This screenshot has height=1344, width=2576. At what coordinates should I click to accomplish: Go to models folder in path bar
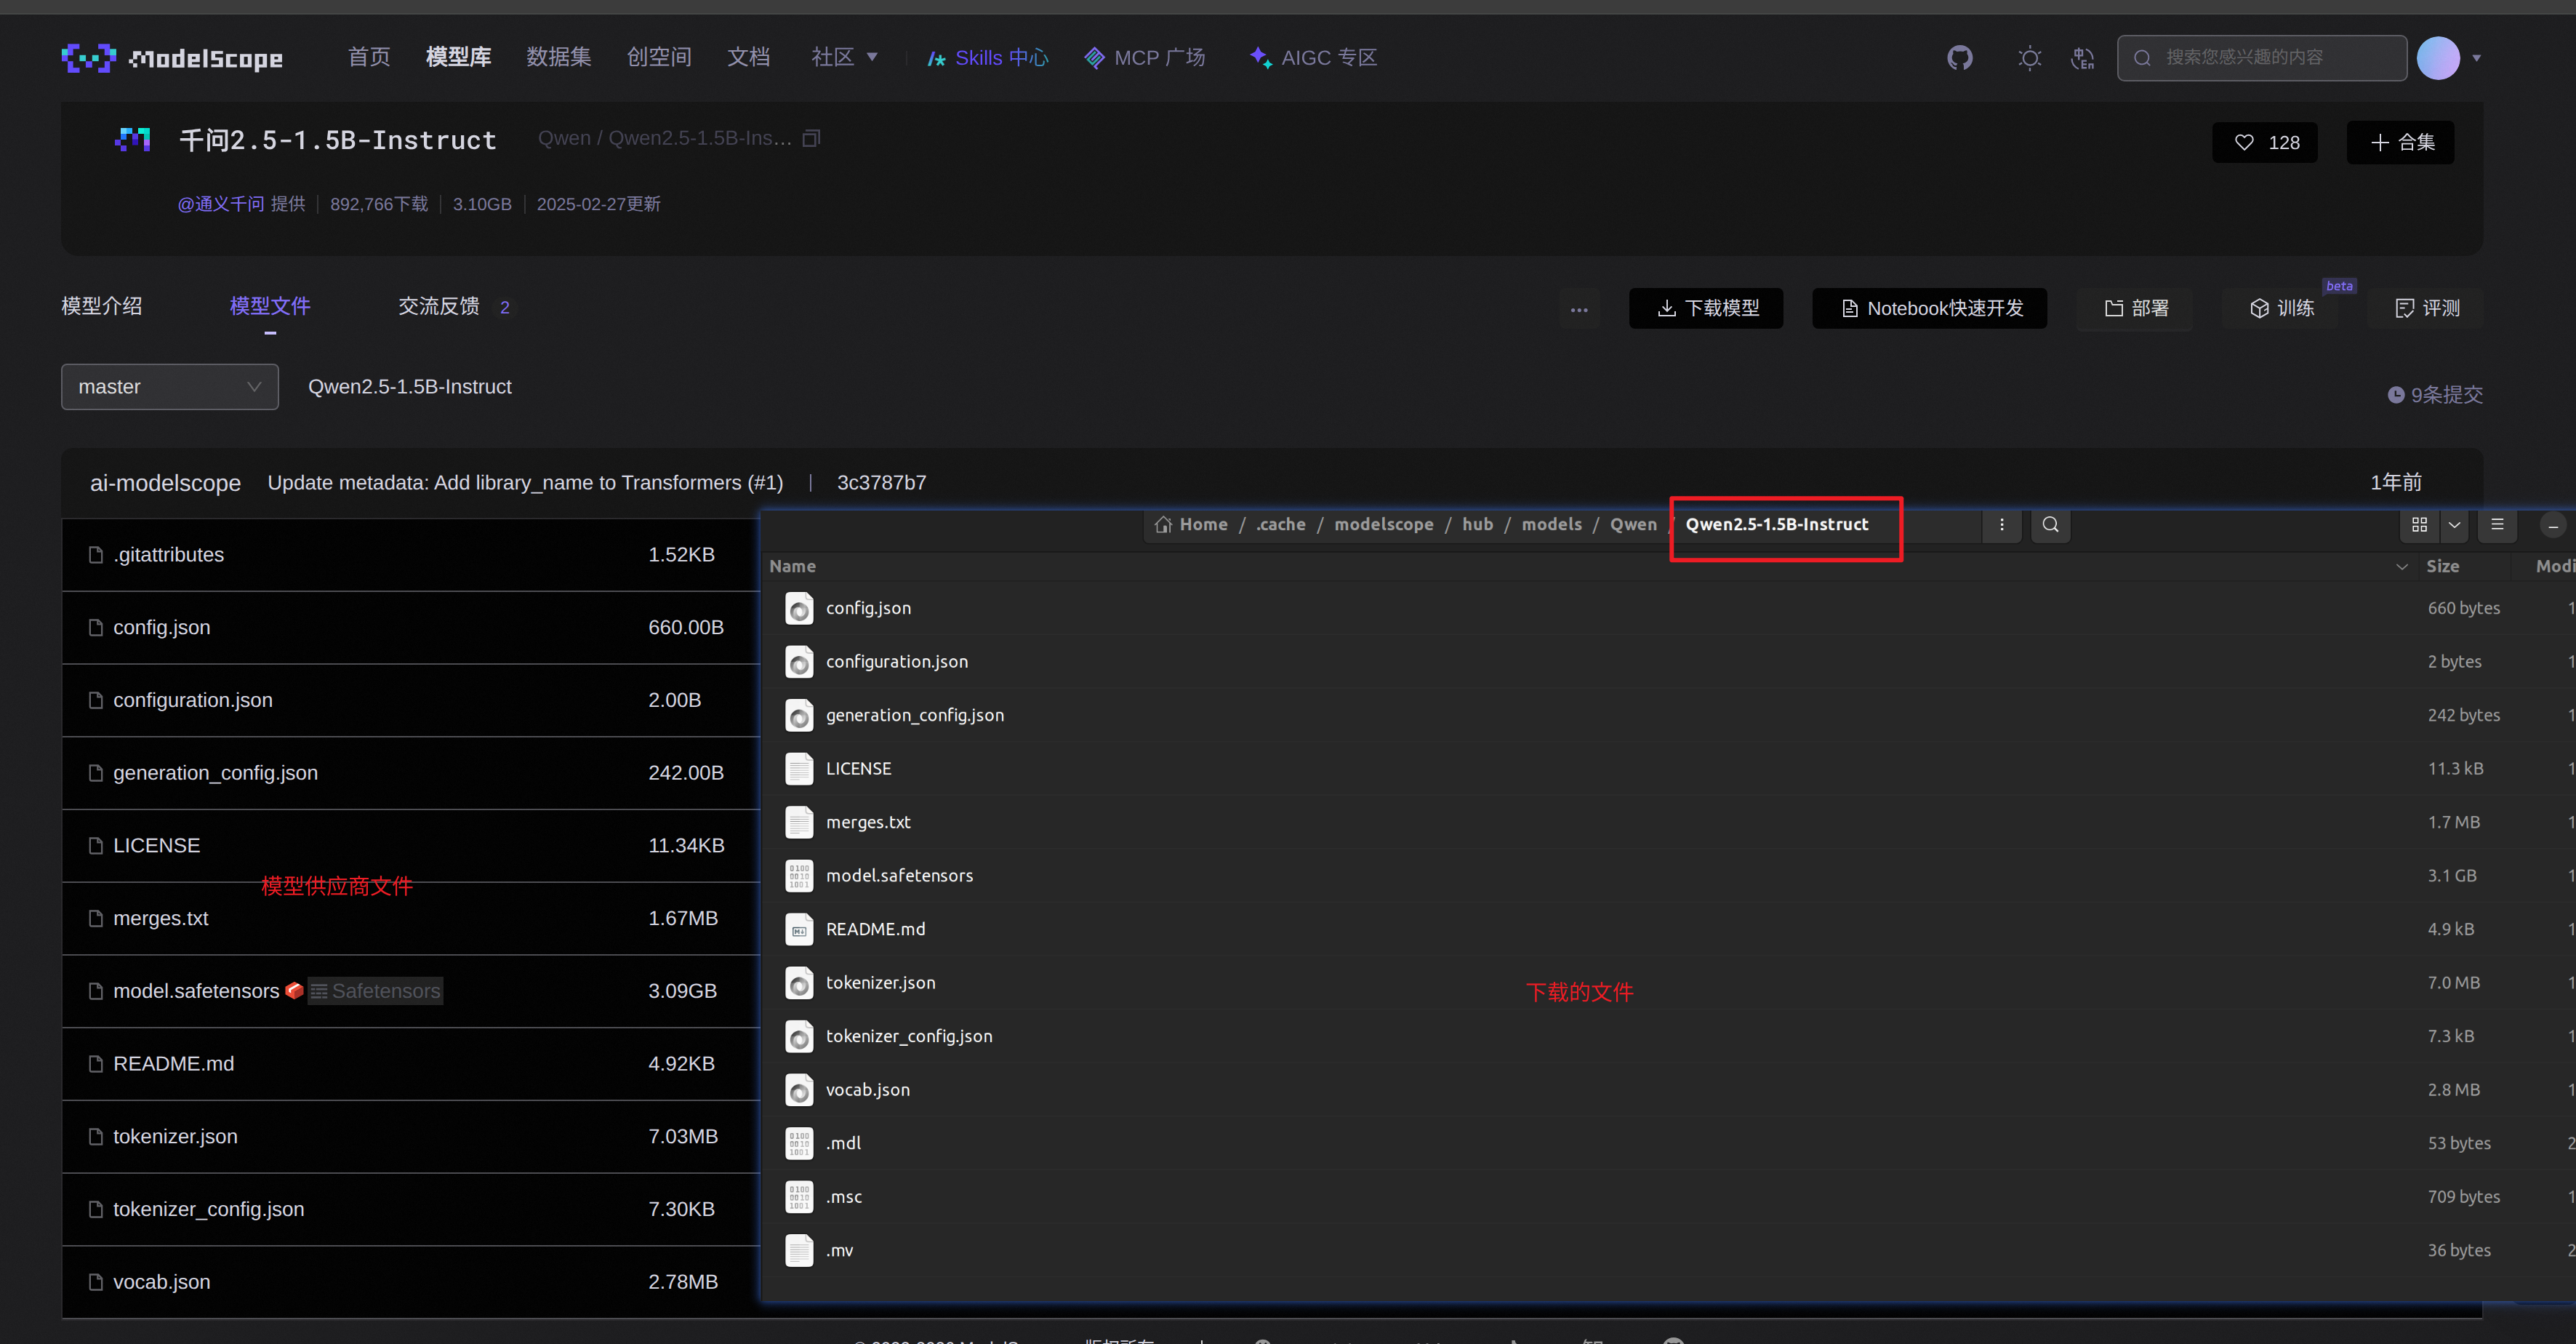click(x=1552, y=524)
